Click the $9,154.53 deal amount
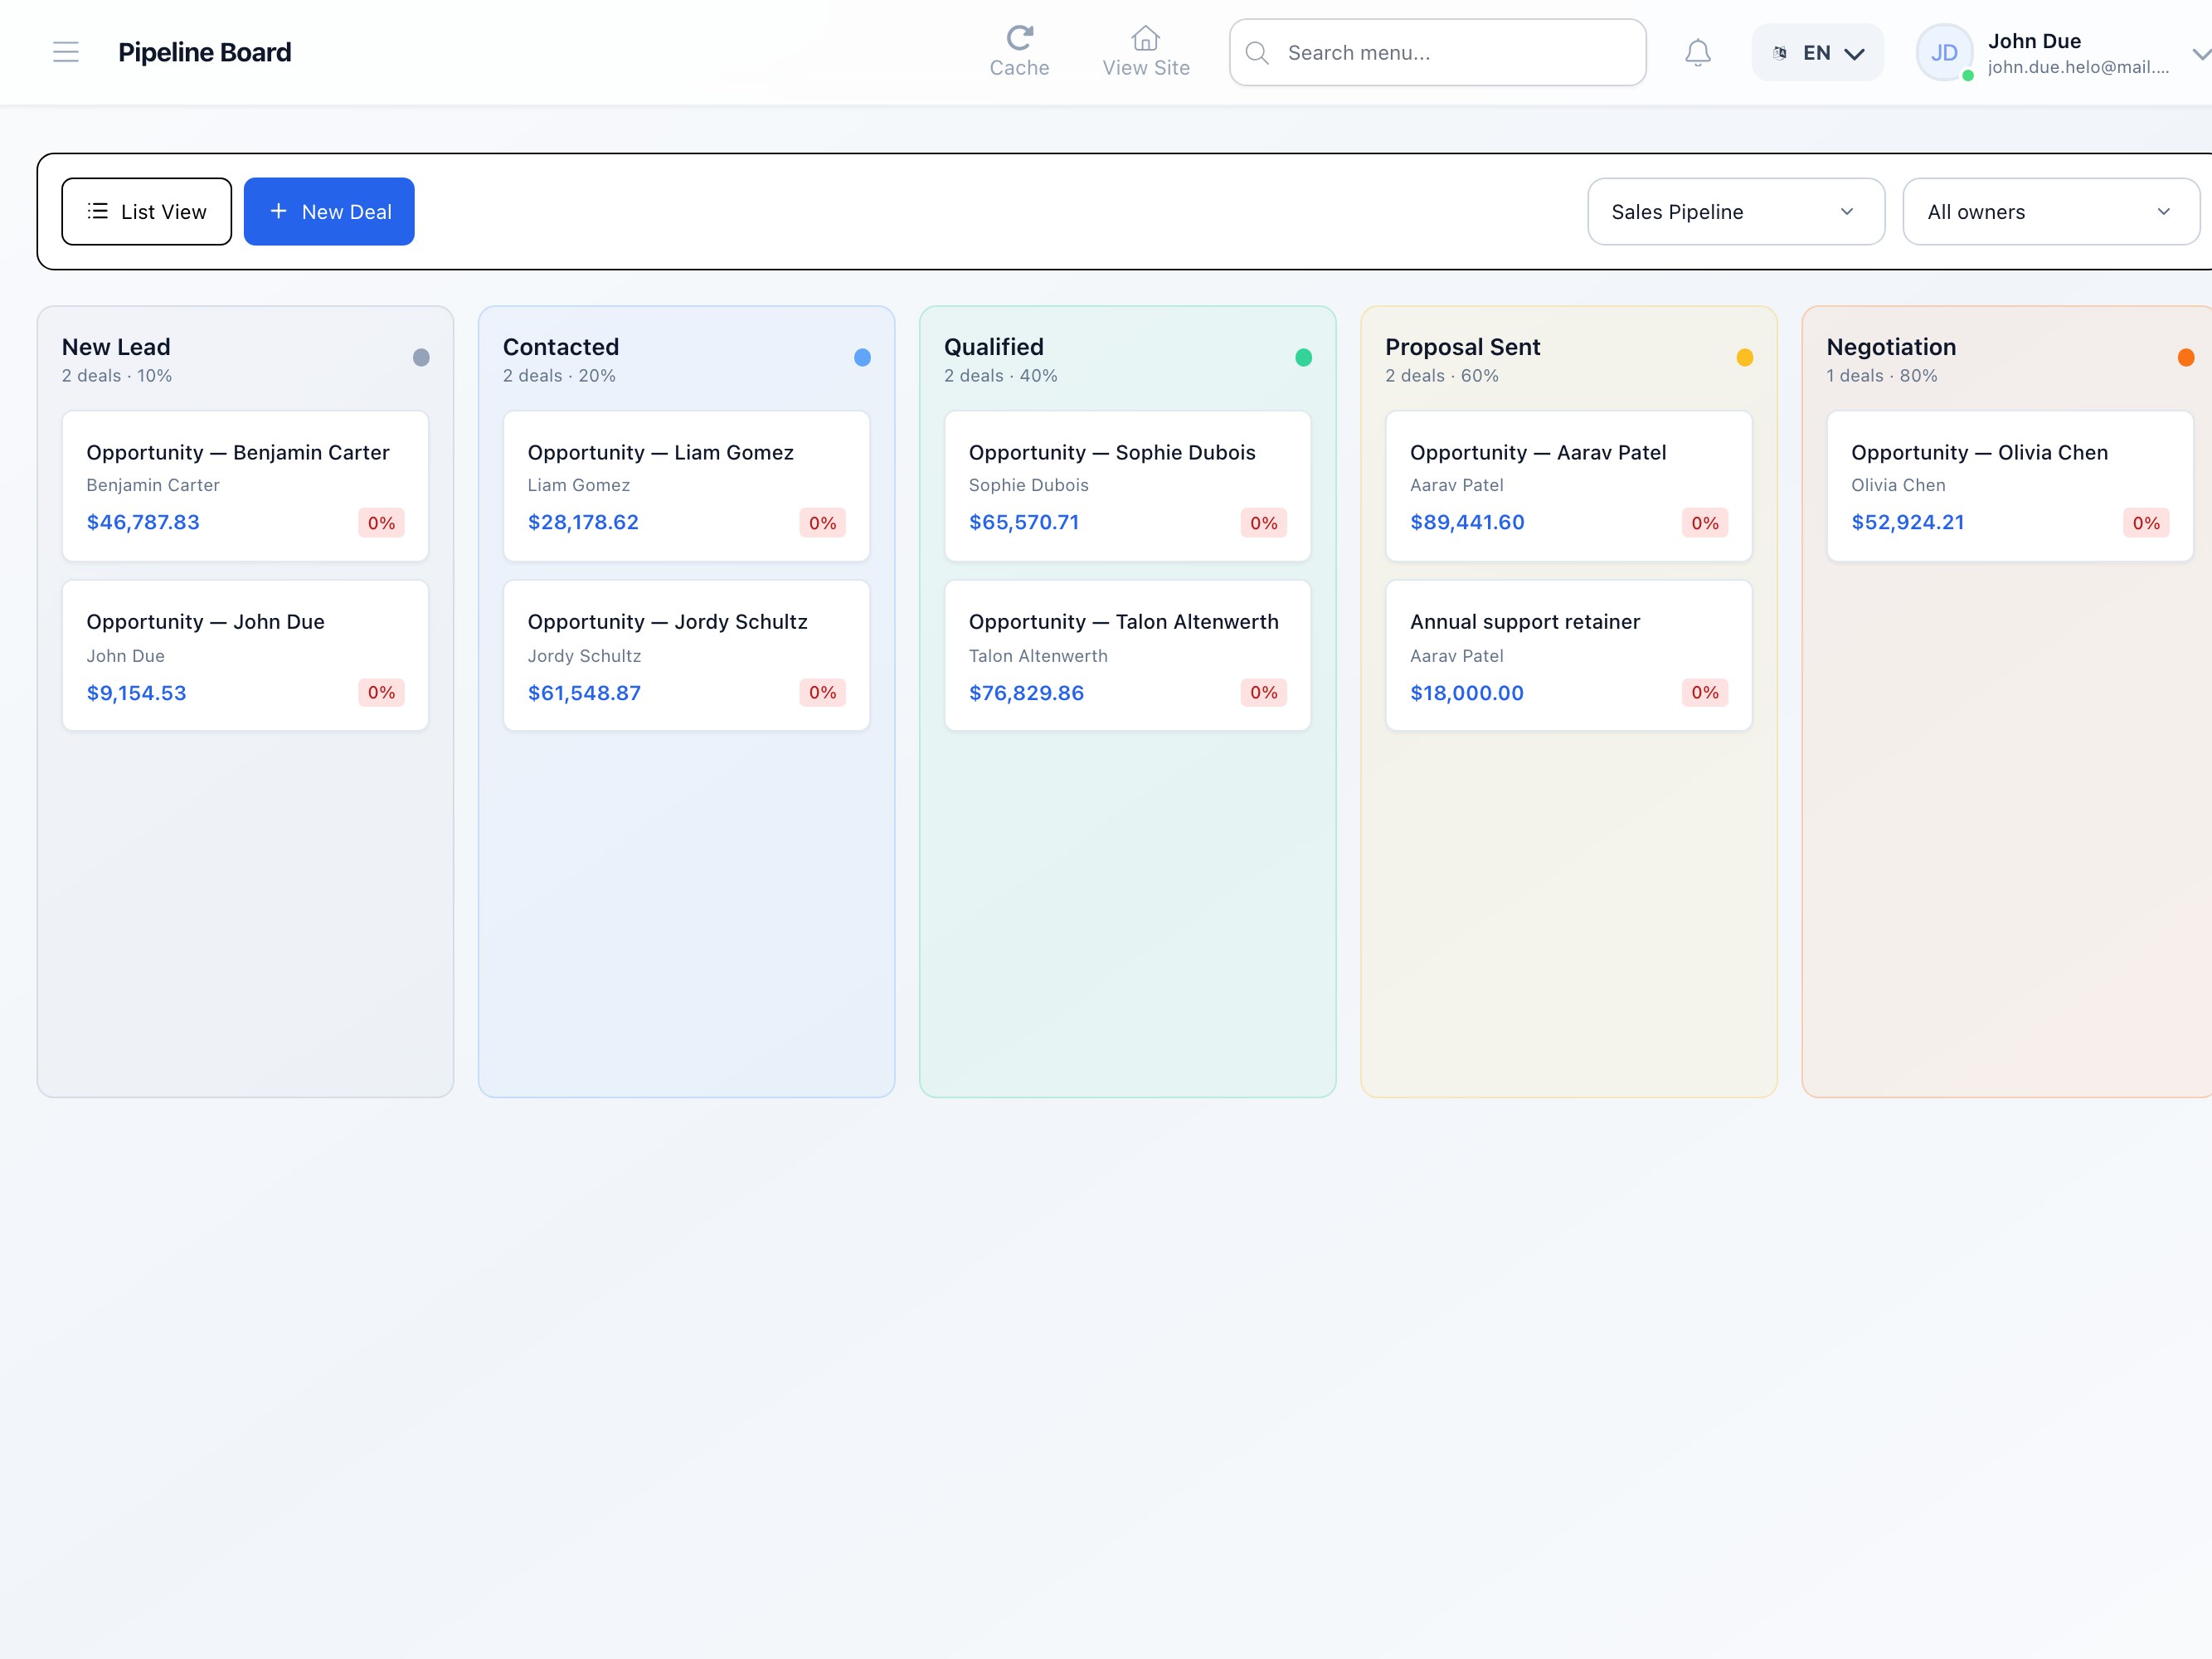The height and width of the screenshot is (1659, 2212). tap(136, 693)
